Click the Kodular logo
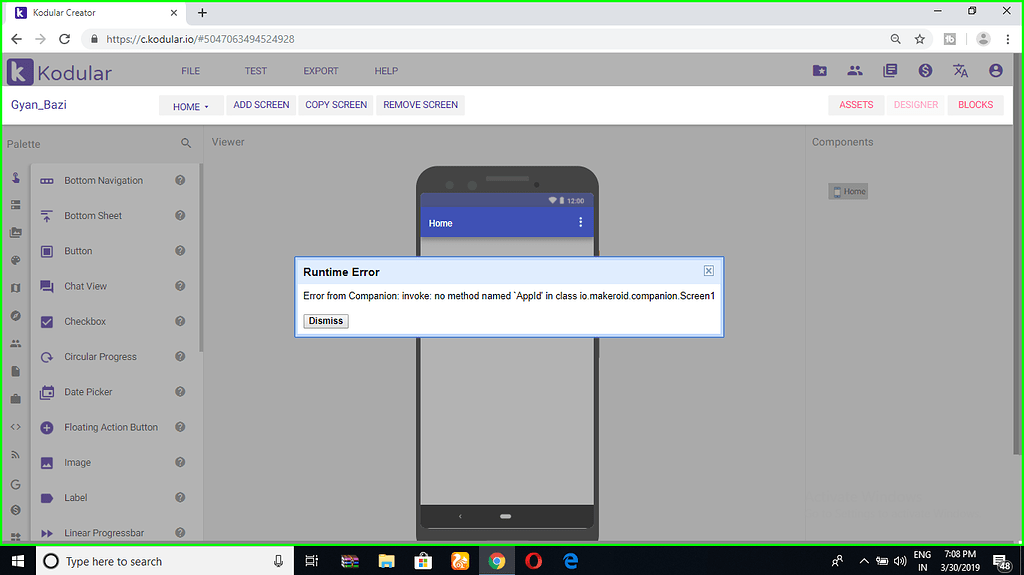The width and height of the screenshot is (1024, 575). [59, 72]
